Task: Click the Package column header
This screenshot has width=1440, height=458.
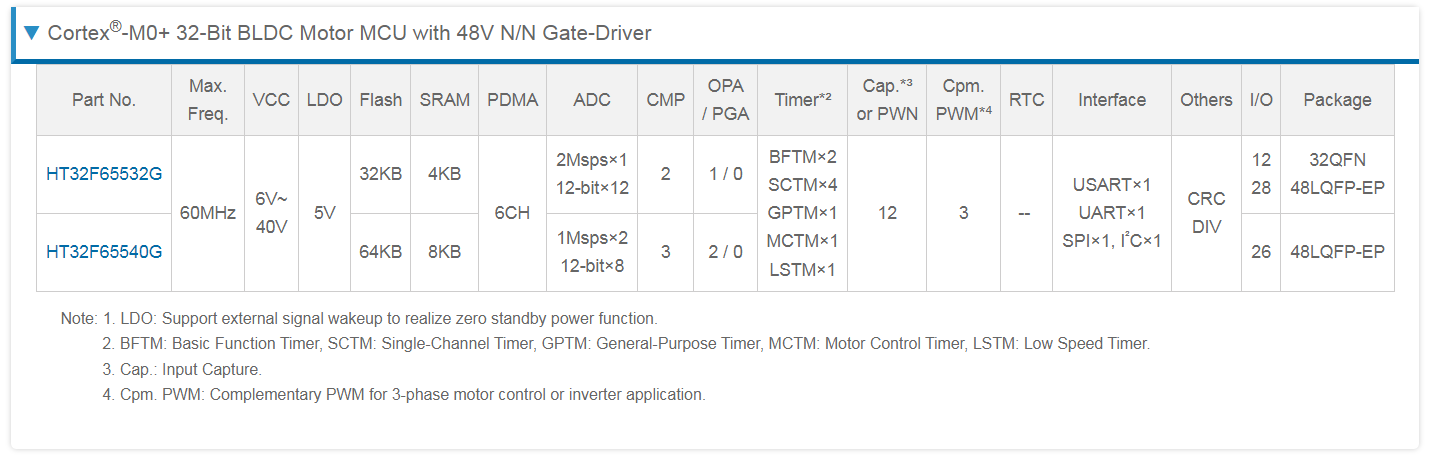Action: [x=1337, y=100]
